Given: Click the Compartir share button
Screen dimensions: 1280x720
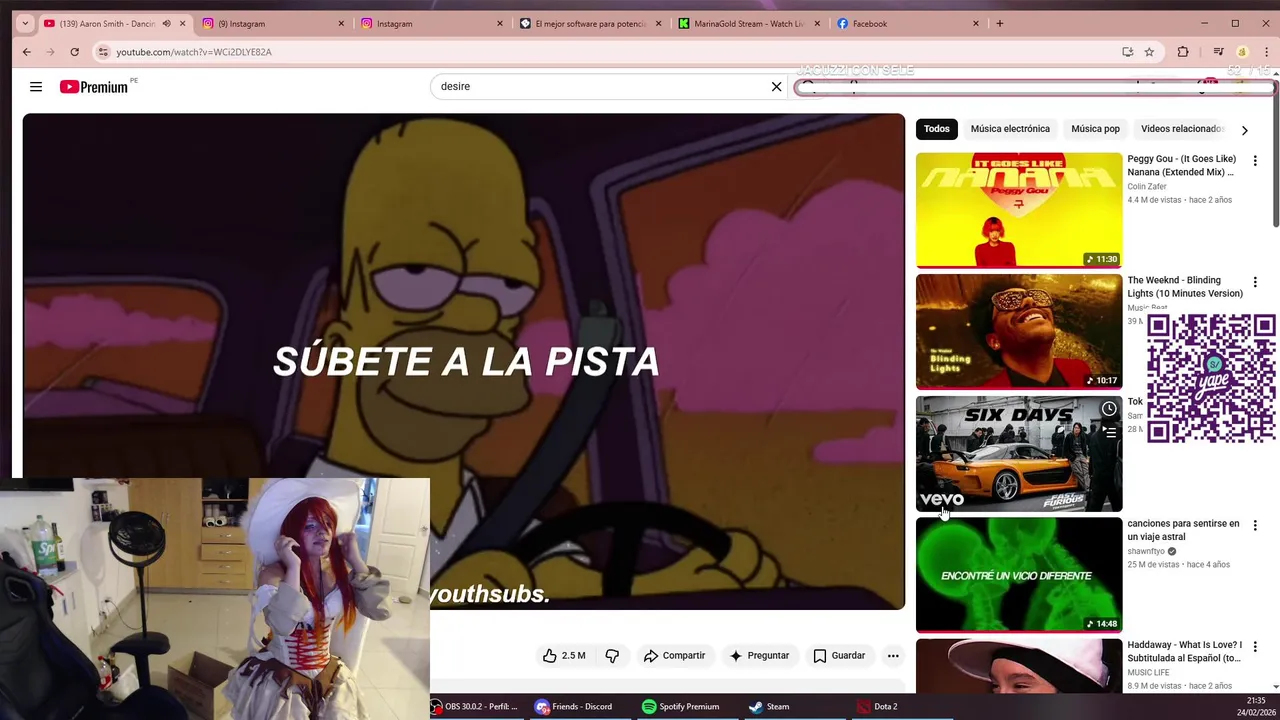Looking at the screenshot, I should tap(674, 656).
